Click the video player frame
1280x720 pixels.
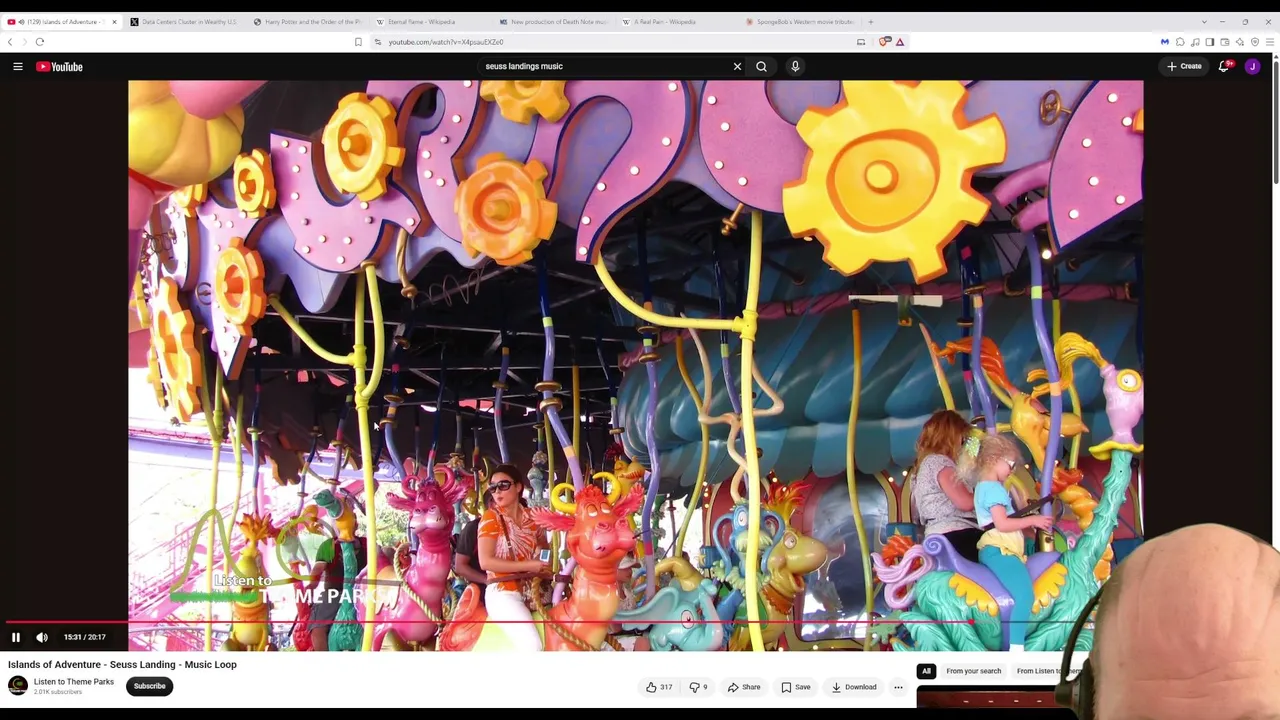(x=635, y=365)
